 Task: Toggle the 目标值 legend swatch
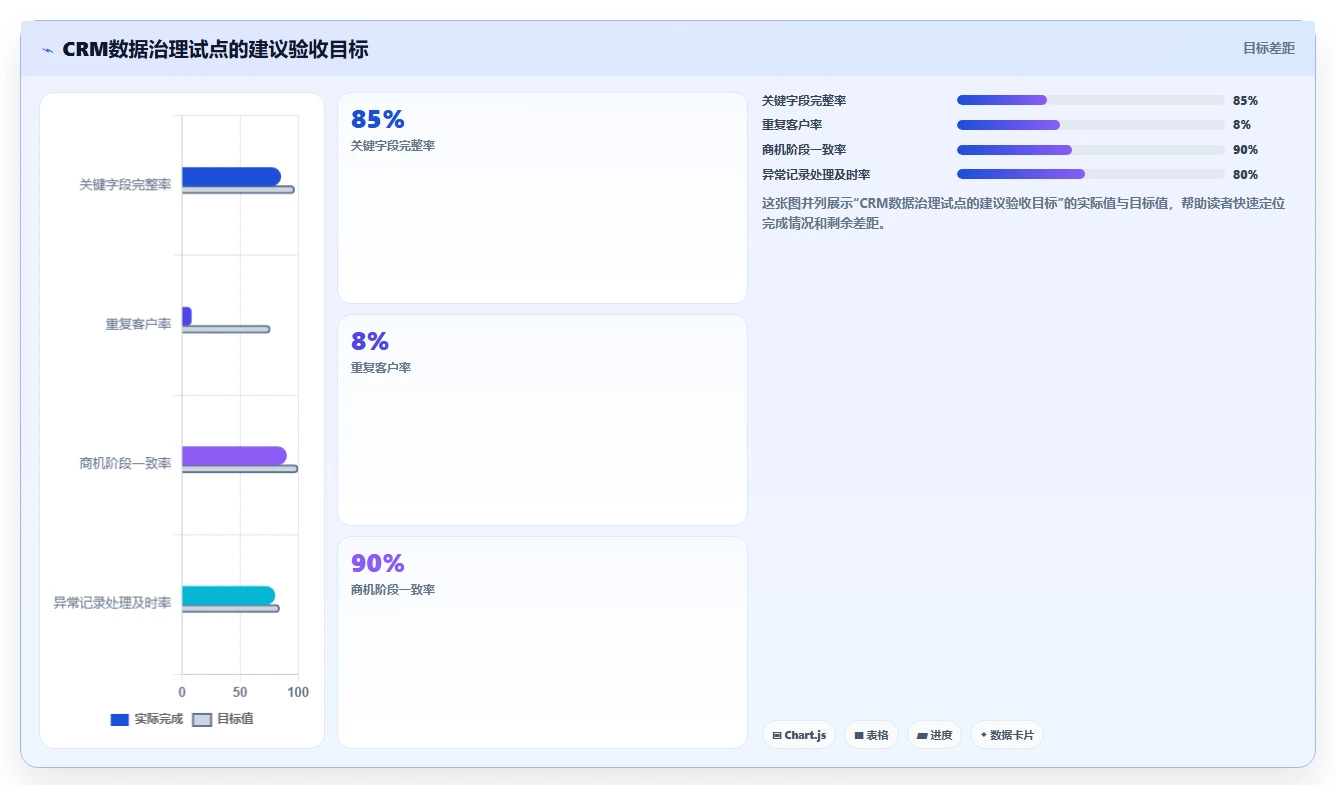pos(201,720)
